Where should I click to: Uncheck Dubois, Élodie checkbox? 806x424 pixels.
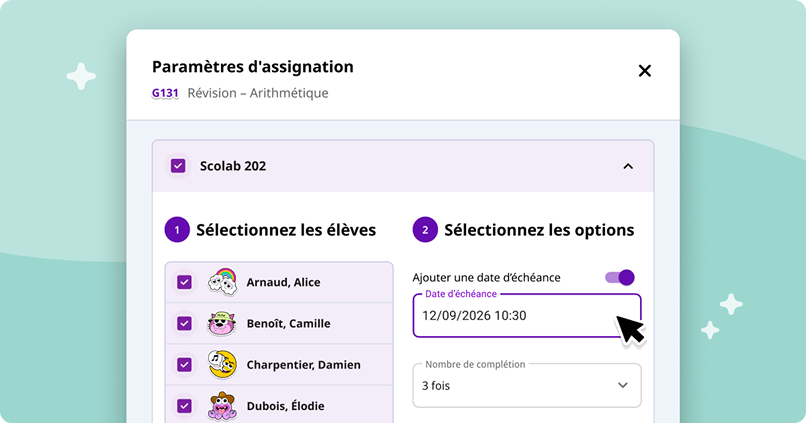click(x=184, y=406)
